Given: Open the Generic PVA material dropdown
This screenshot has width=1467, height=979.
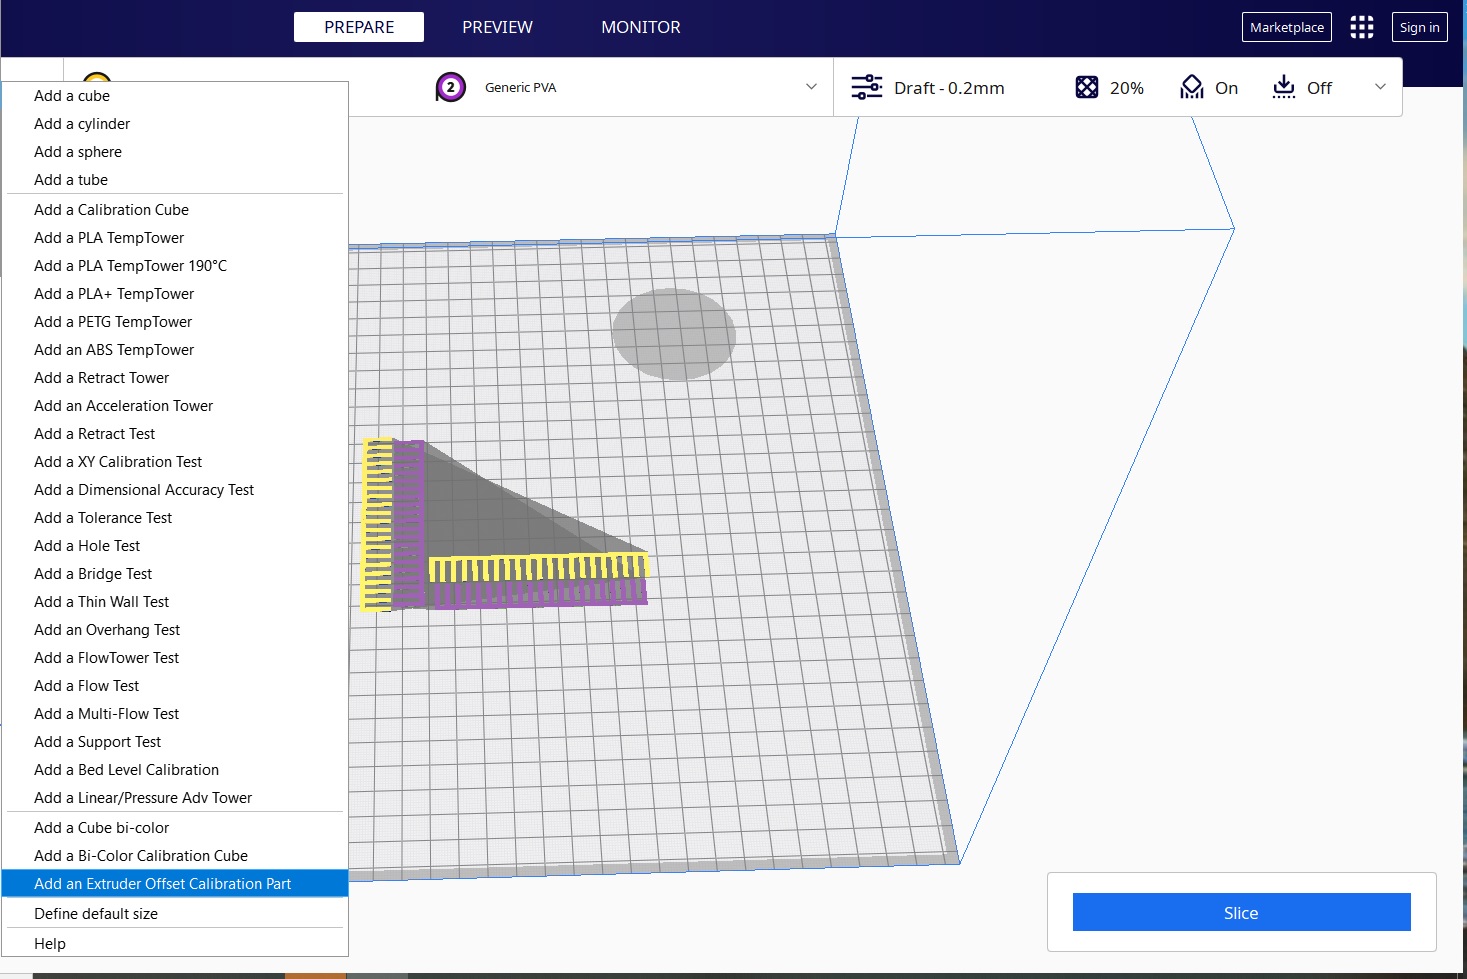Looking at the screenshot, I should [810, 87].
